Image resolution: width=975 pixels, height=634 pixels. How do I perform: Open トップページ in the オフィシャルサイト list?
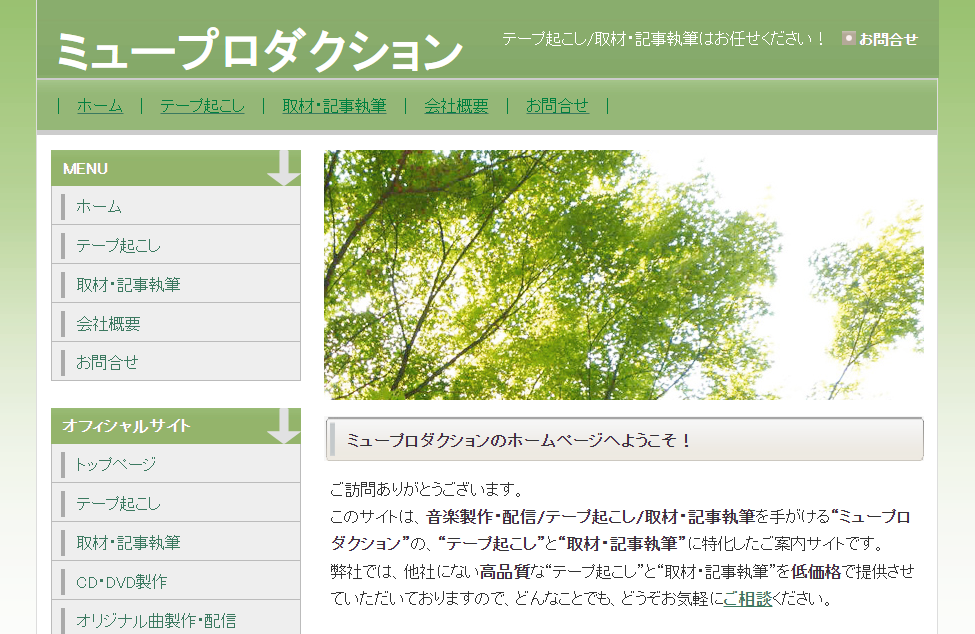pyautogui.click(x=116, y=465)
